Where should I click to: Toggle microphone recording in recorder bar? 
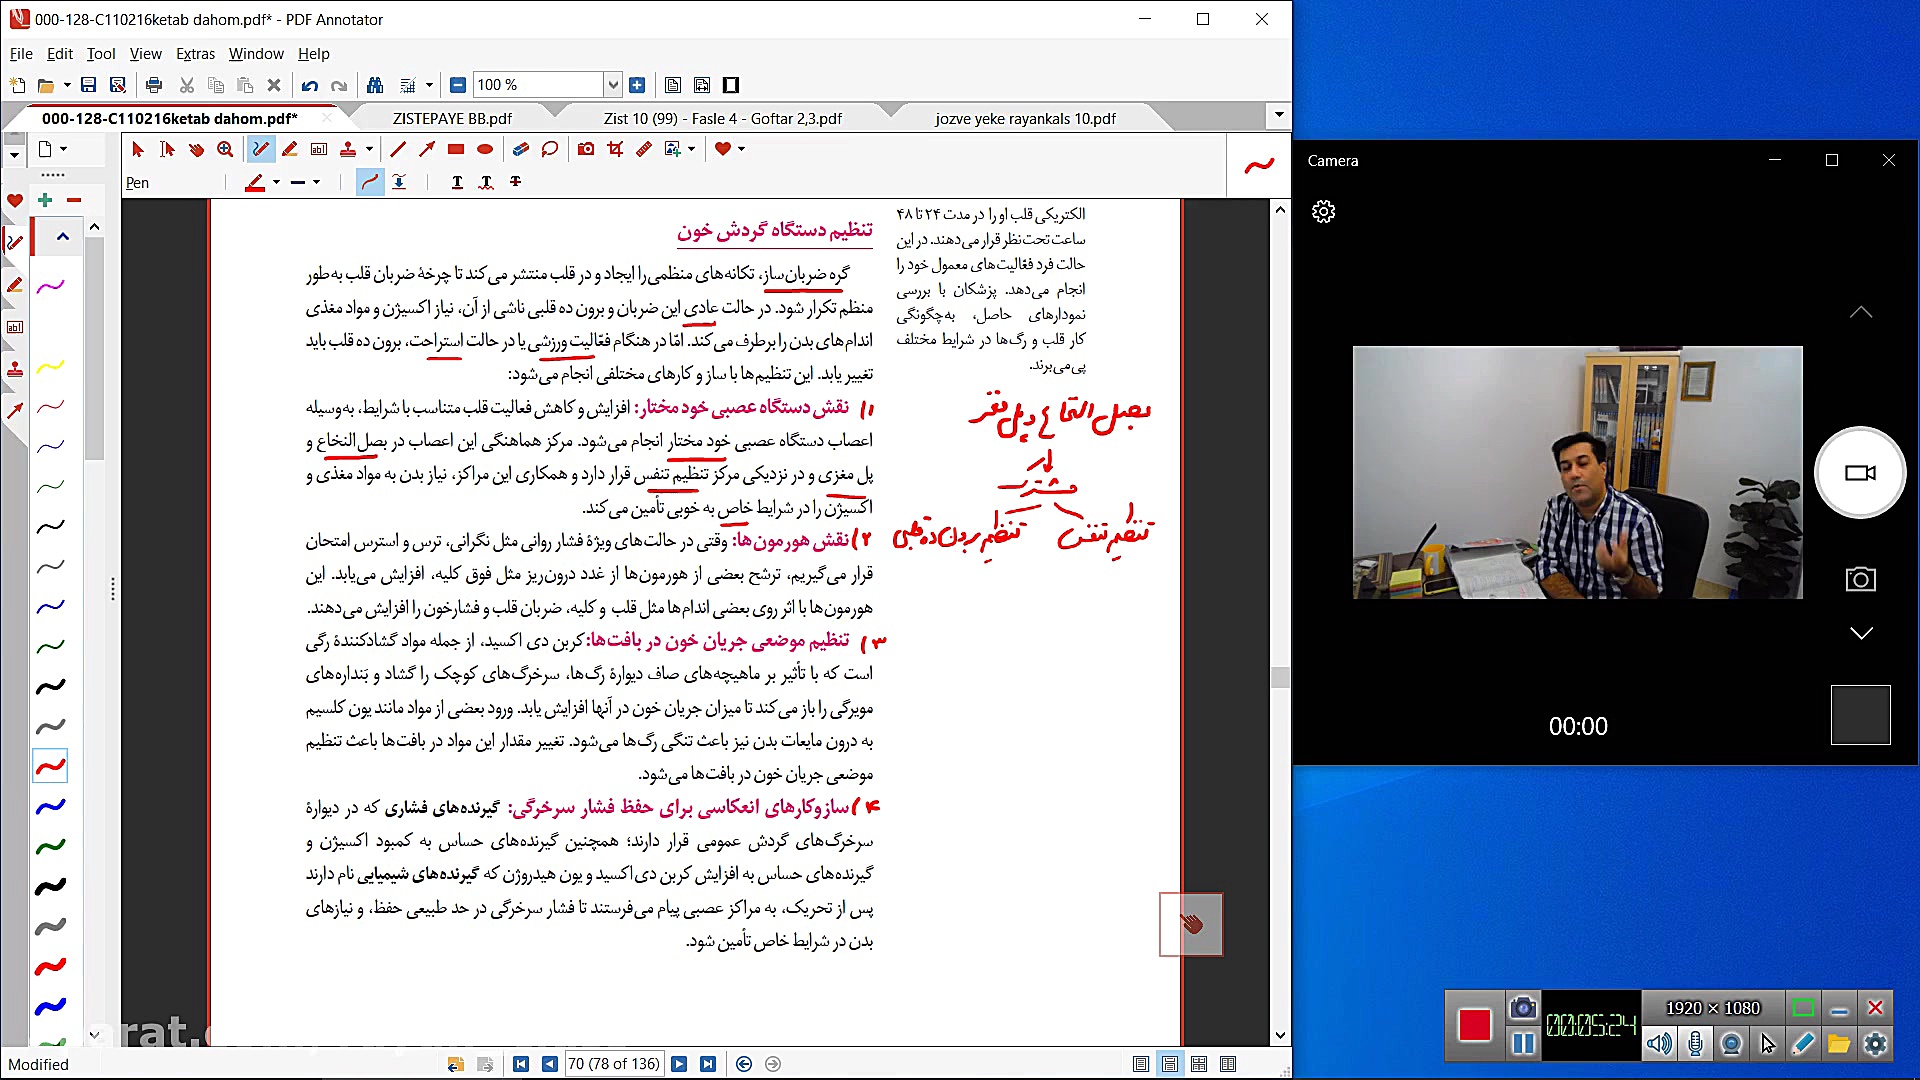pos(1695,1044)
